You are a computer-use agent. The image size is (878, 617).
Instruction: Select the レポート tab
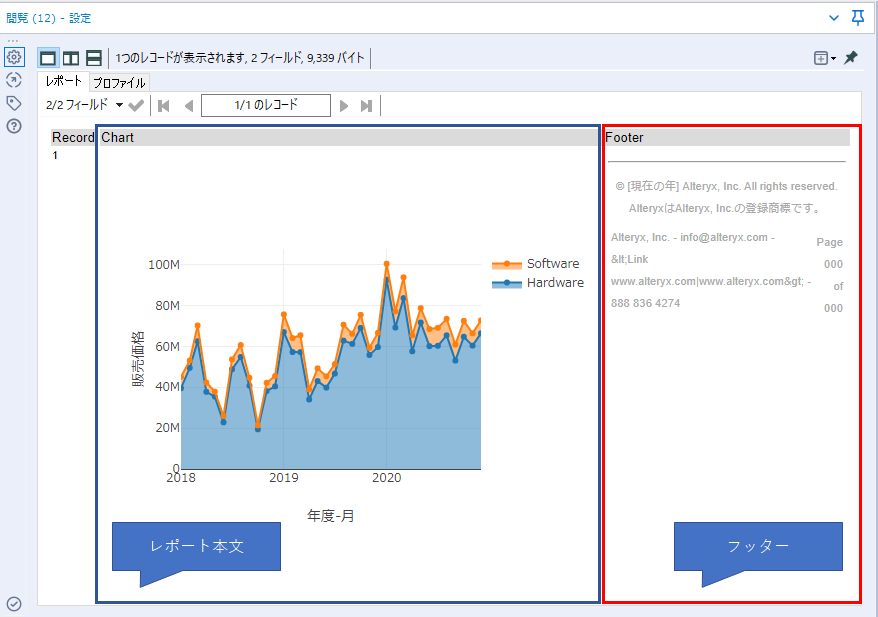[x=64, y=82]
